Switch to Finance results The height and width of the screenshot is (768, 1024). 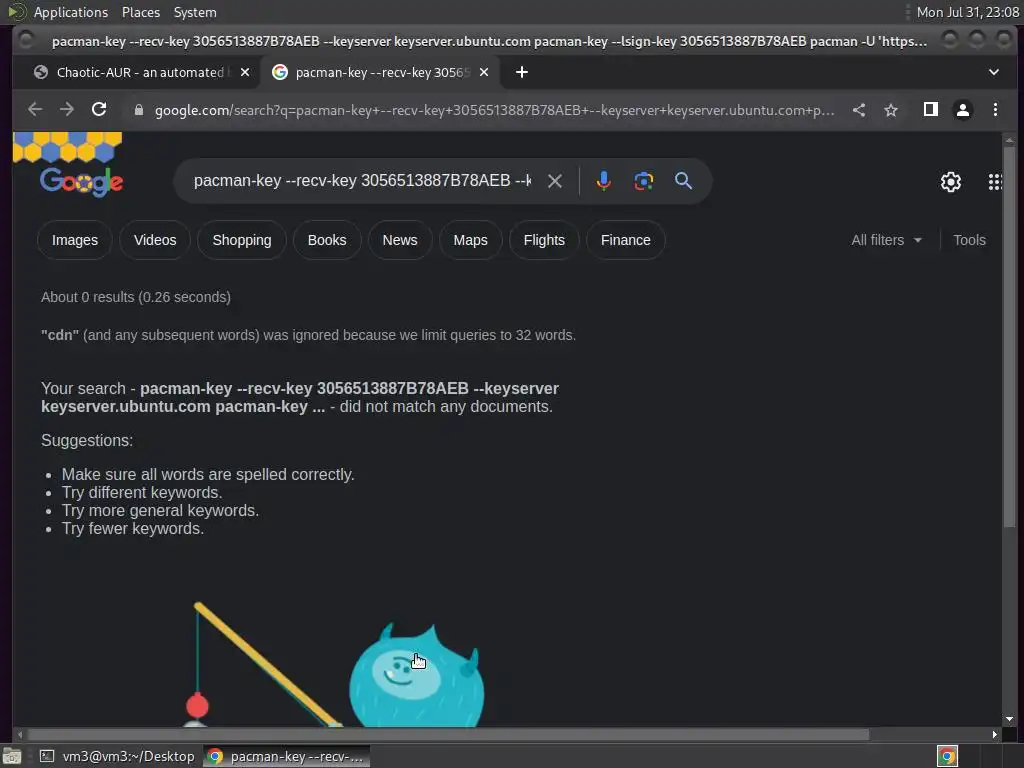click(x=626, y=240)
